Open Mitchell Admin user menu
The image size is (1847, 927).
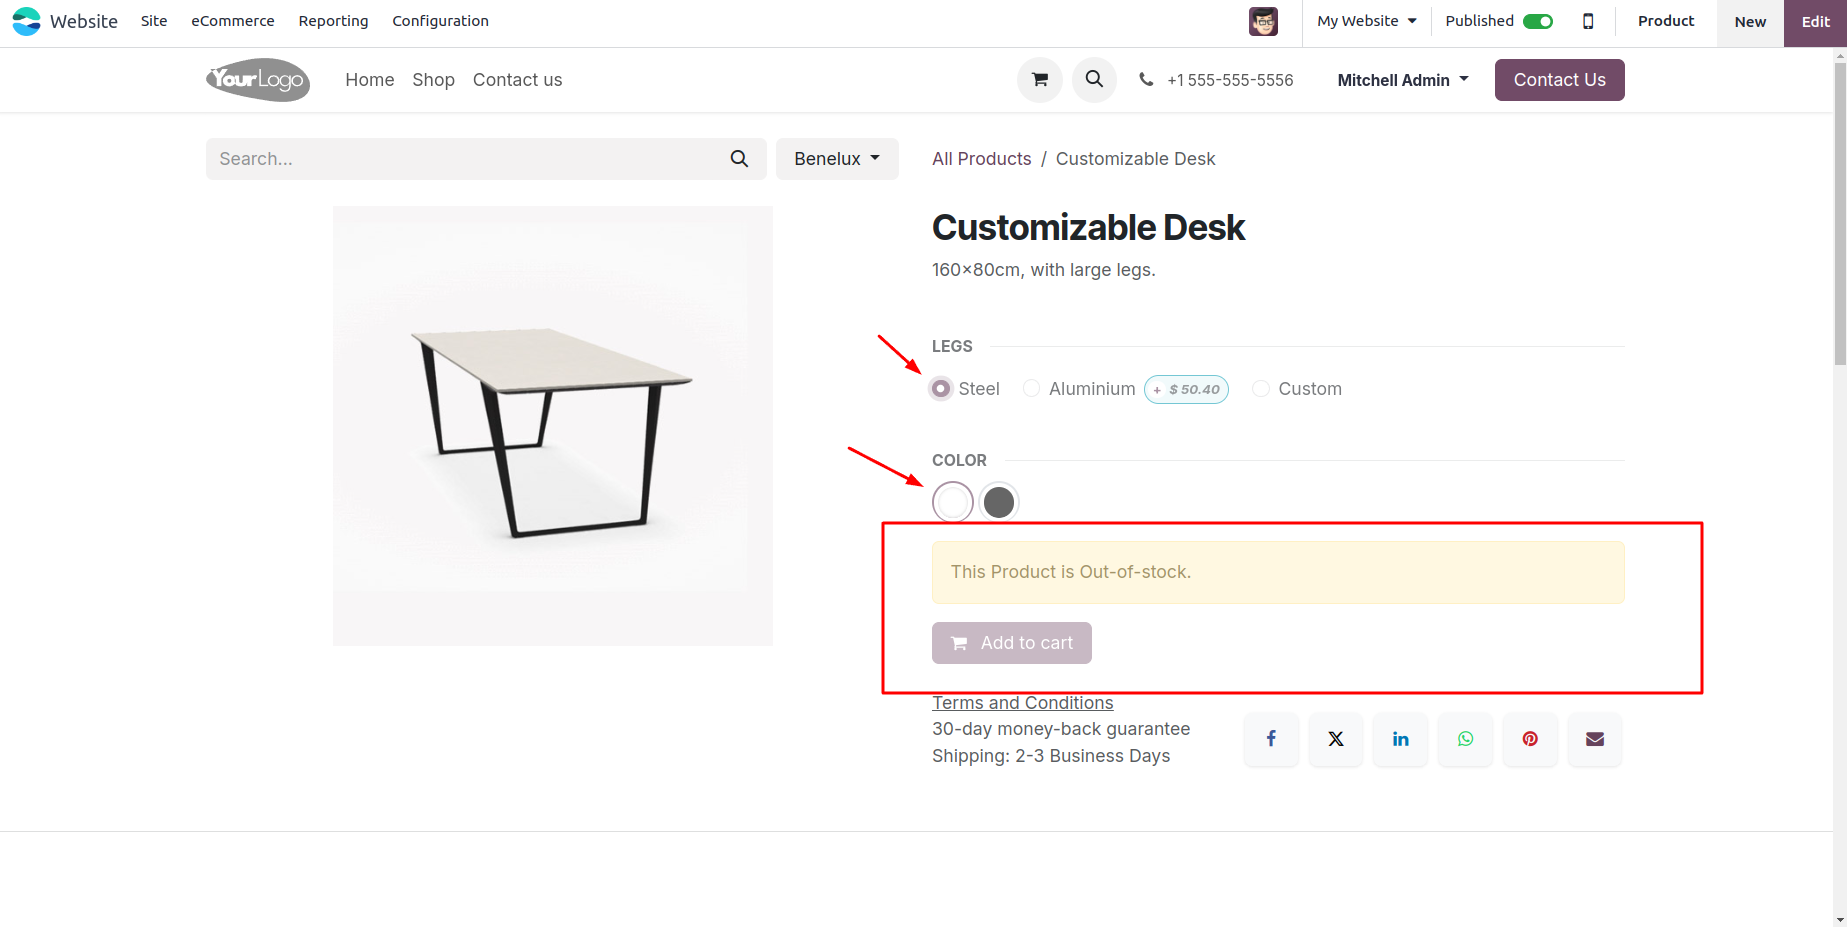coord(1402,80)
